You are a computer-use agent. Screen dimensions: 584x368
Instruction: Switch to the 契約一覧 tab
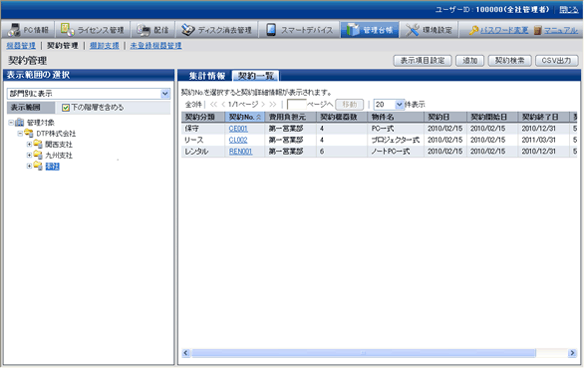point(256,76)
